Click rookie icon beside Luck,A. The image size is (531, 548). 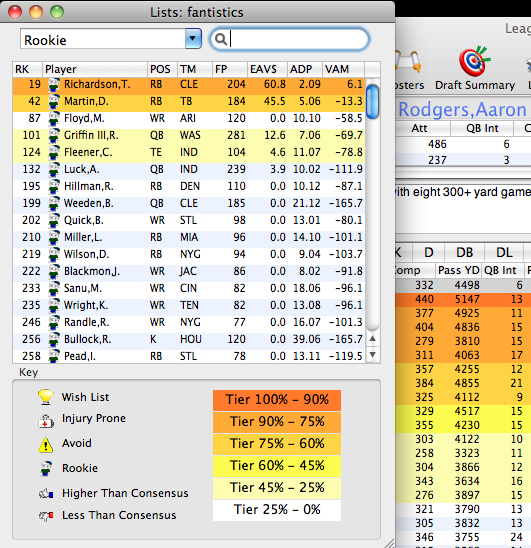pyautogui.click(x=53, y=170)
